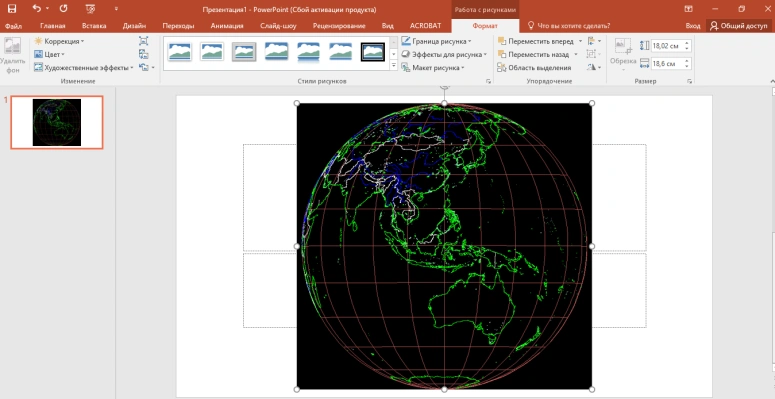The image size is (775, 399).
Task: Click Переместить вперед button
Action: click(x=536, y=42)
